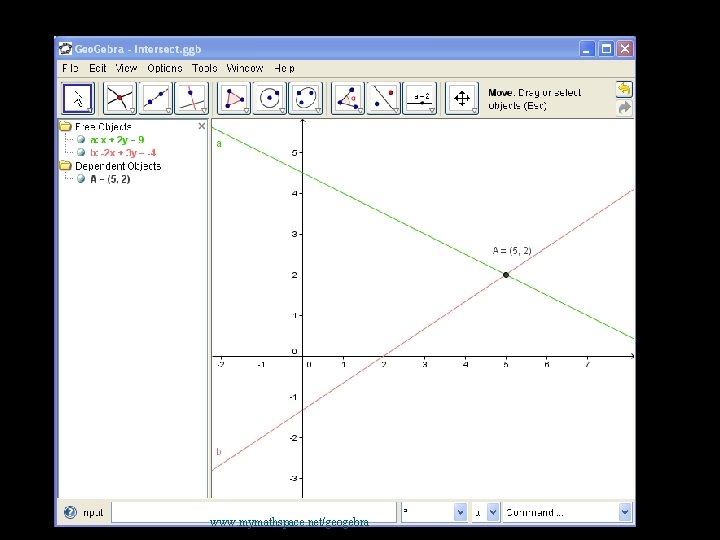The image size is (720, 540).
Task: Click inside the Input text field
Action: (254, 512)
